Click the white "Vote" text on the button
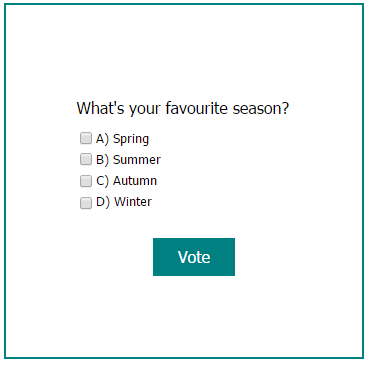The height and width of the screenshot is (365, 369). click(x=194, y=257)
